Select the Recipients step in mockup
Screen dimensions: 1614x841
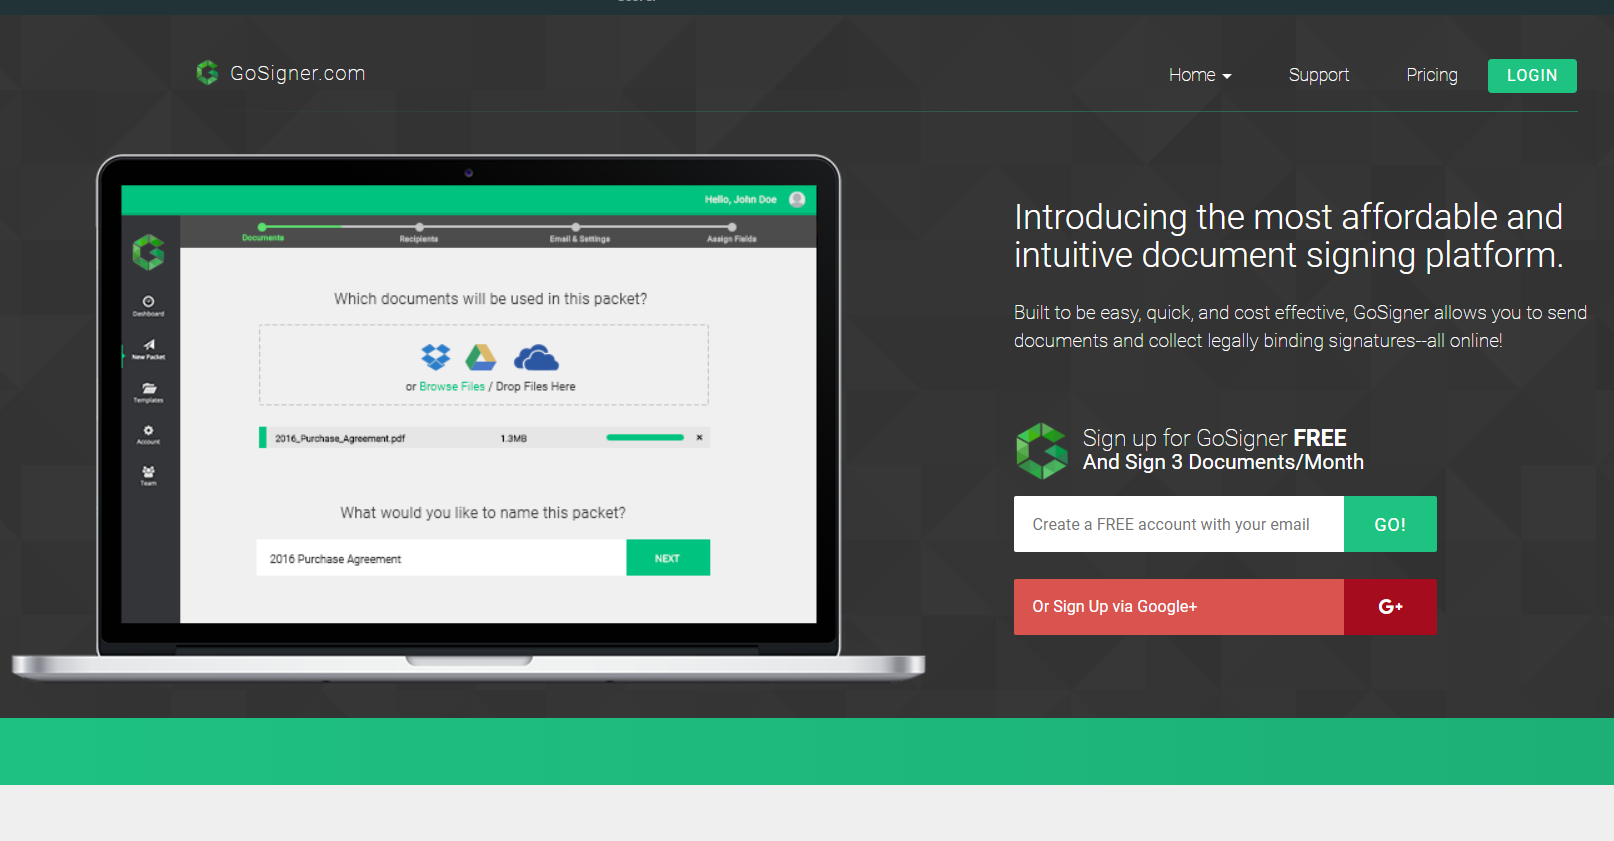419,233
